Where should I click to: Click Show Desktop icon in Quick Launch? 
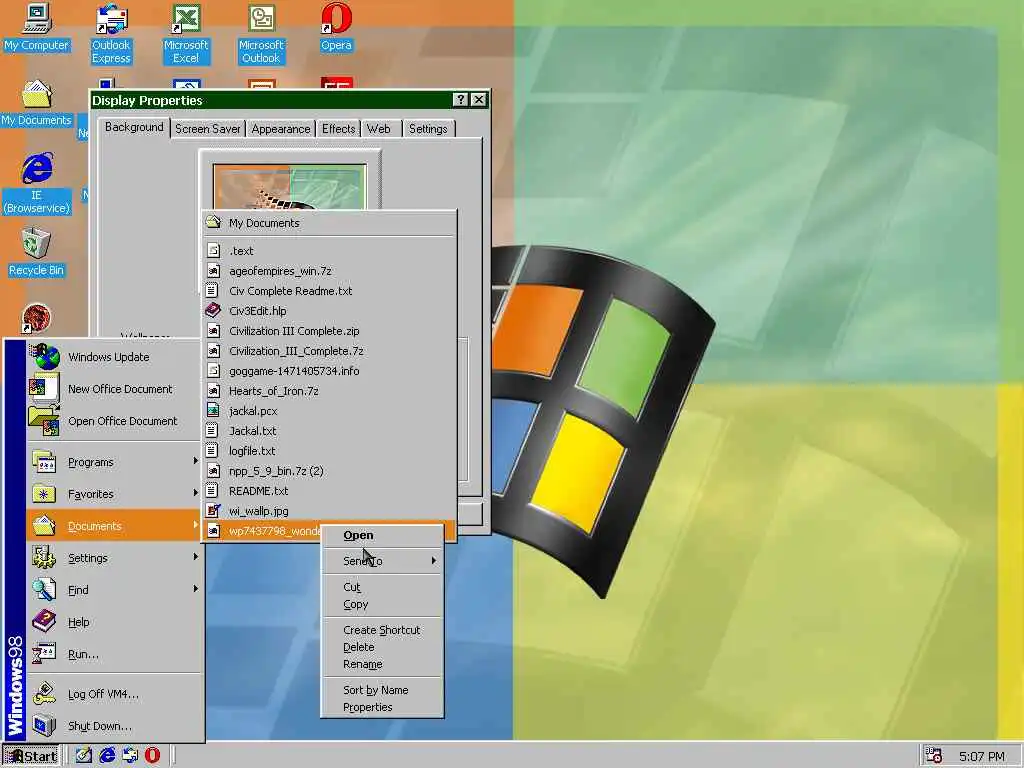click(84, 756)
